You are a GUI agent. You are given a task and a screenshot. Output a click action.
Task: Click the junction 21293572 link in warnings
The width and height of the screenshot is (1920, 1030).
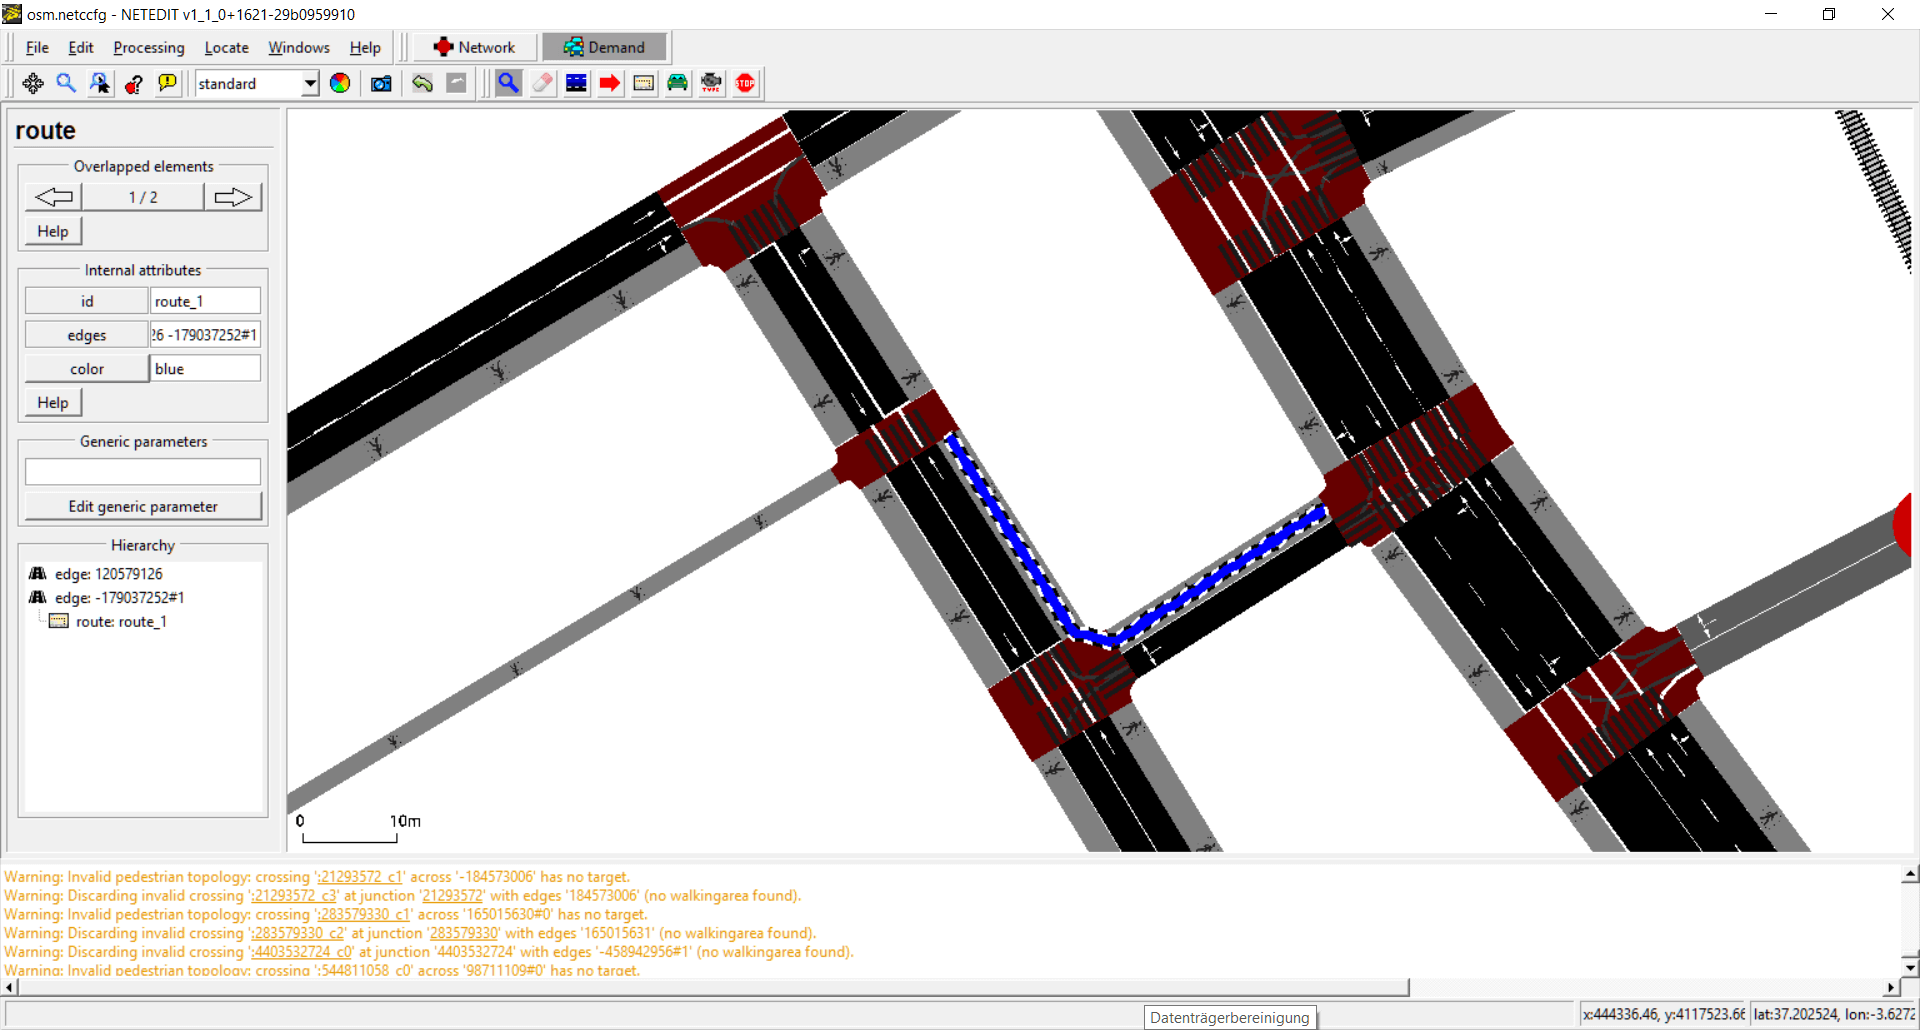coord(452,896)
